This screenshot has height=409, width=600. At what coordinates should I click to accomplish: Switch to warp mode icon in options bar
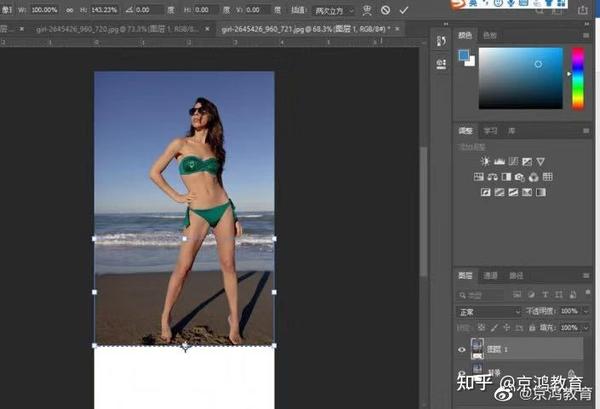[x=367, y=9]
